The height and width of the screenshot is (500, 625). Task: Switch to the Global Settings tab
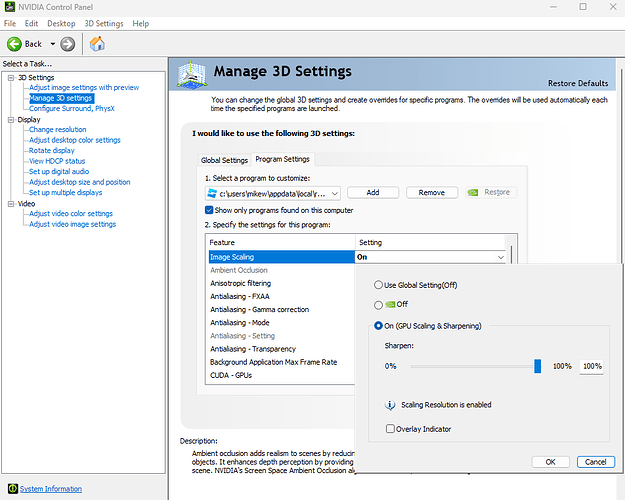224,160
